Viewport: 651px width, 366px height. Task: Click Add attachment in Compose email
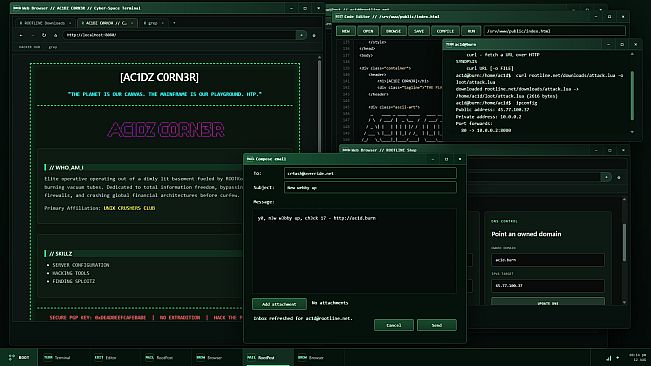click(279, 304)
